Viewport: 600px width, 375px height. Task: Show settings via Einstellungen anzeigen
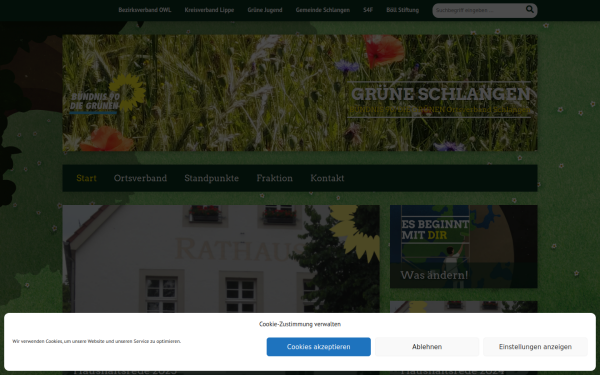535,347
